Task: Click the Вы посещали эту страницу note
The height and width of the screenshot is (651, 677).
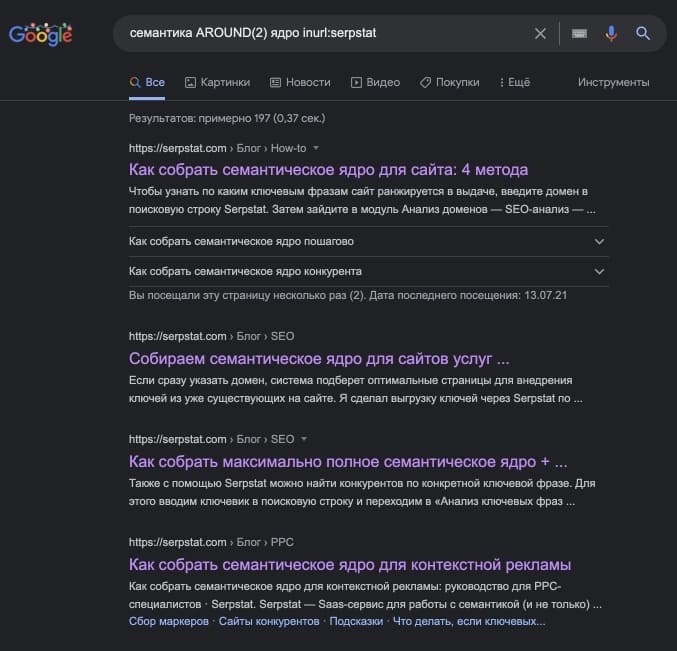Action: (348, 295)
